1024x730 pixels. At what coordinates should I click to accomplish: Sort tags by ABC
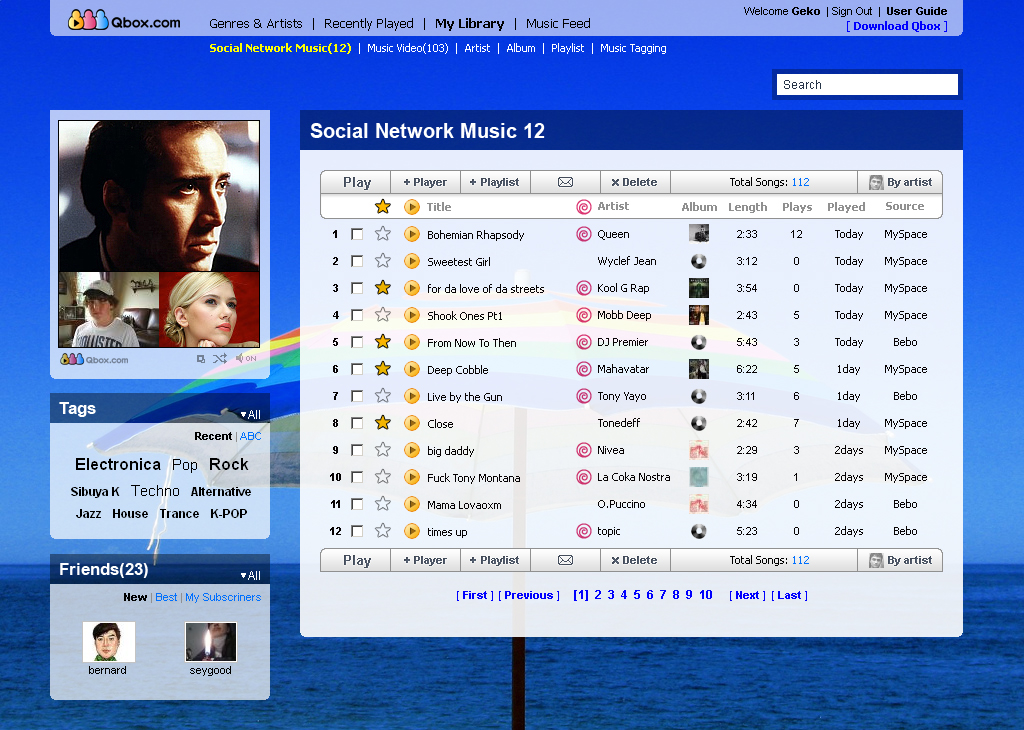[250, 436]
